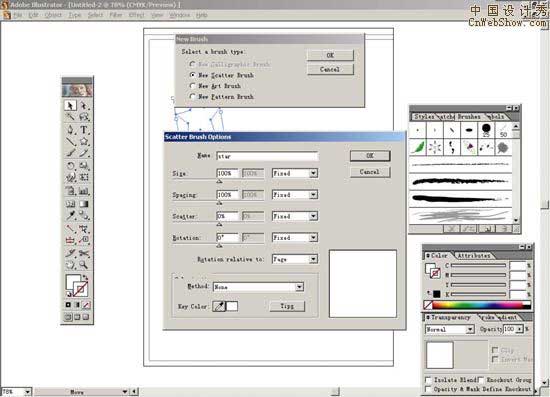Enable the Isolate Blending checkbox

(428, 380)
